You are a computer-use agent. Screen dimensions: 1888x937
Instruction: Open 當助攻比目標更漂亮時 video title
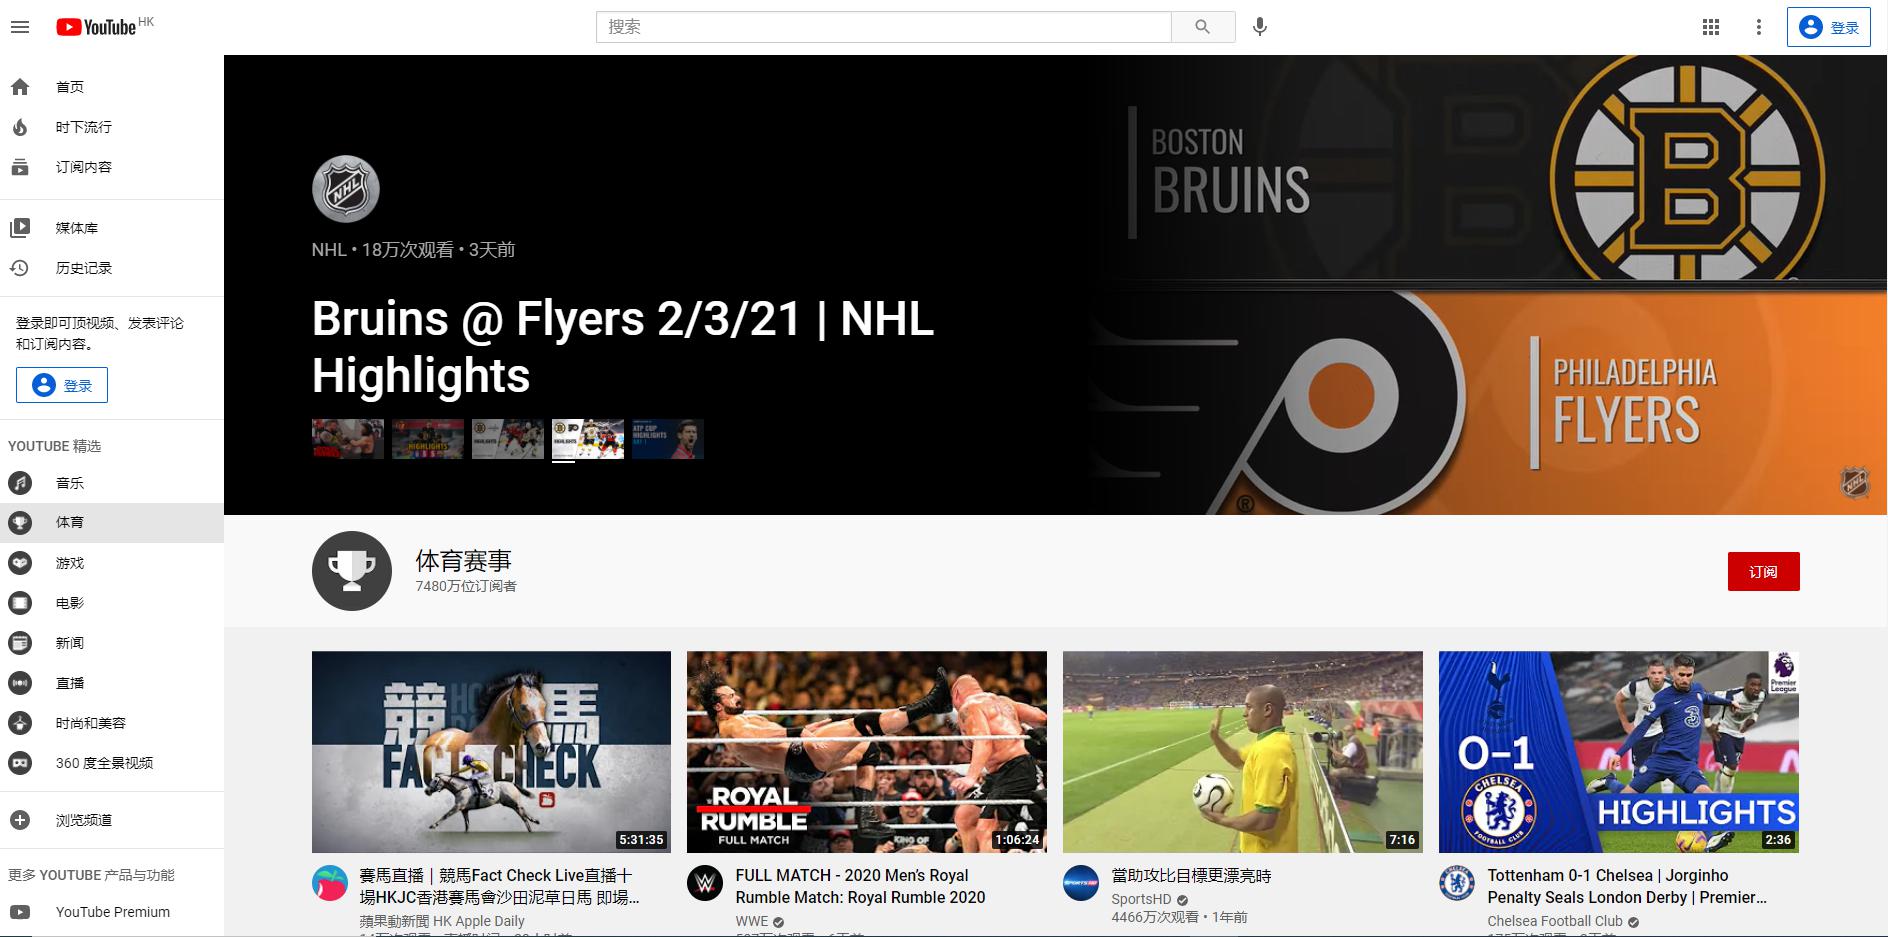(1192, 876)
